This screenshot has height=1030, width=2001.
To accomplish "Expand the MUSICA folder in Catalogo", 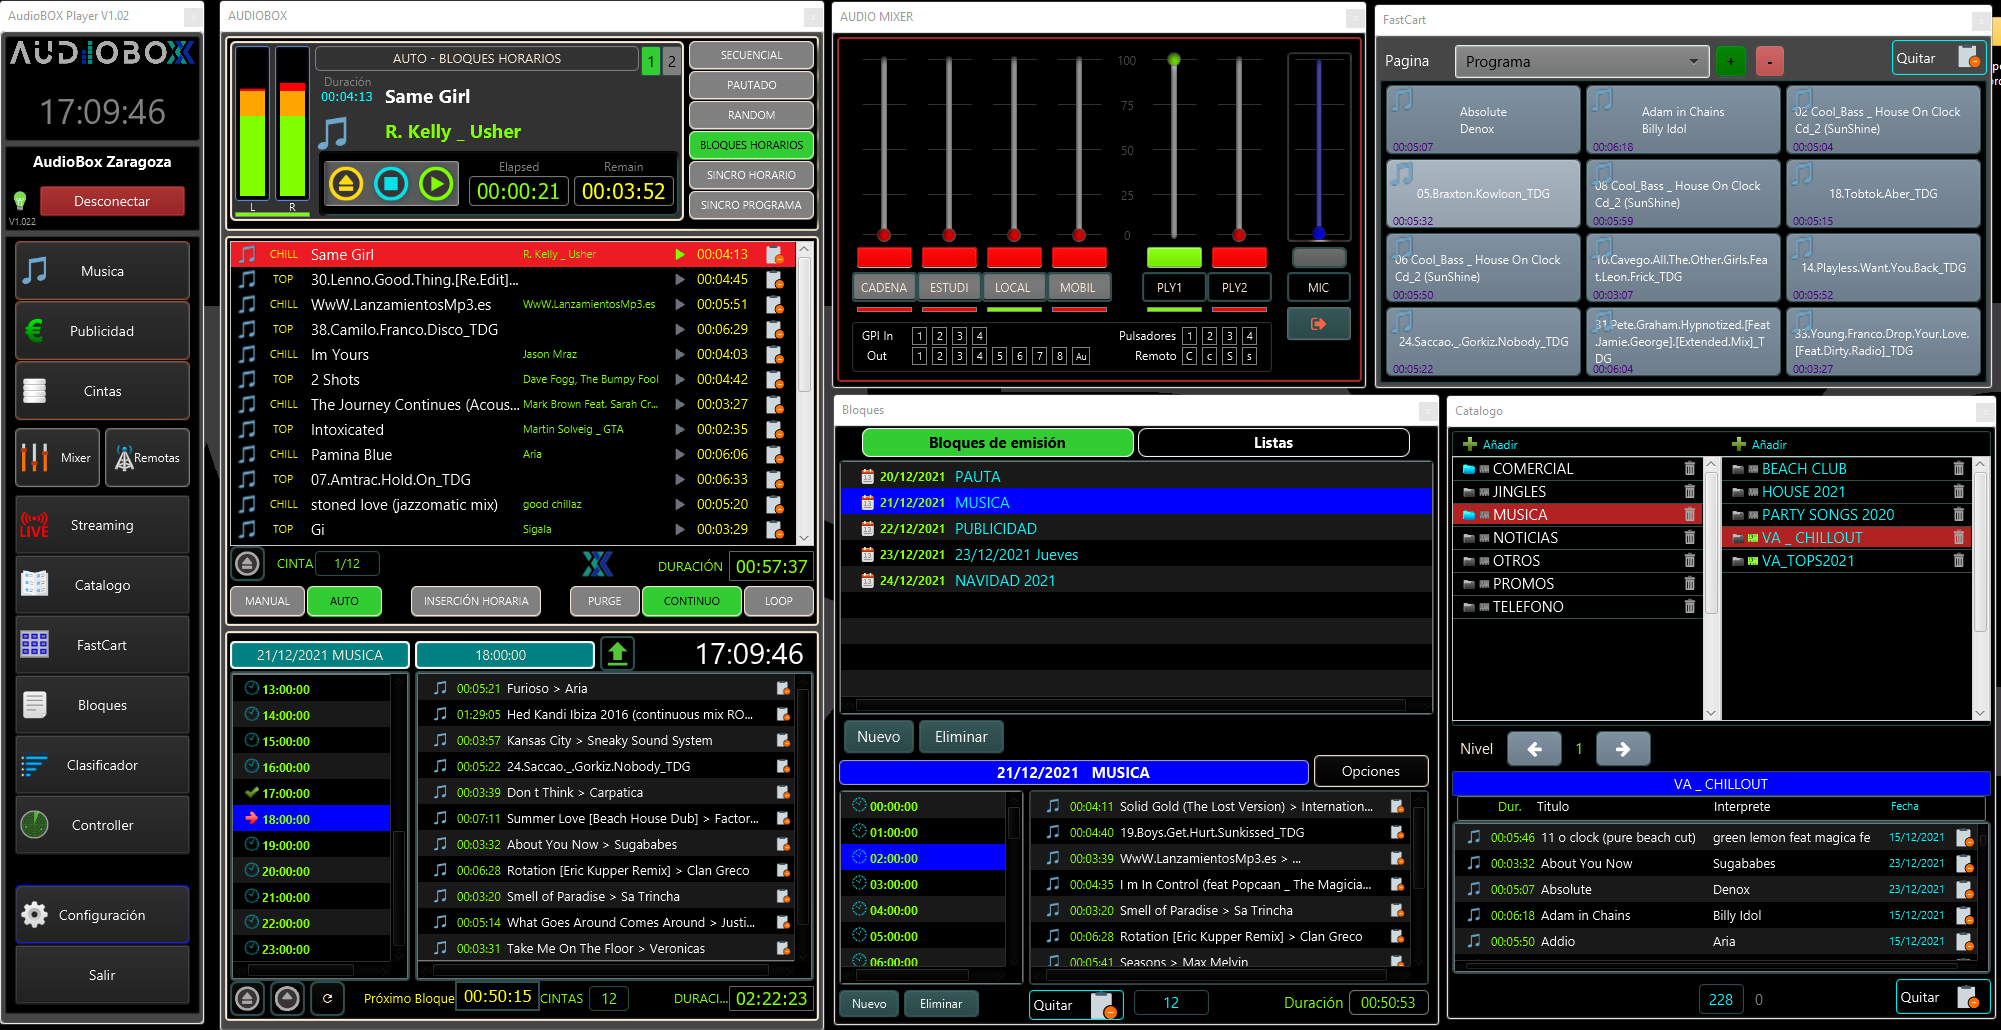I will point(1468,514).
